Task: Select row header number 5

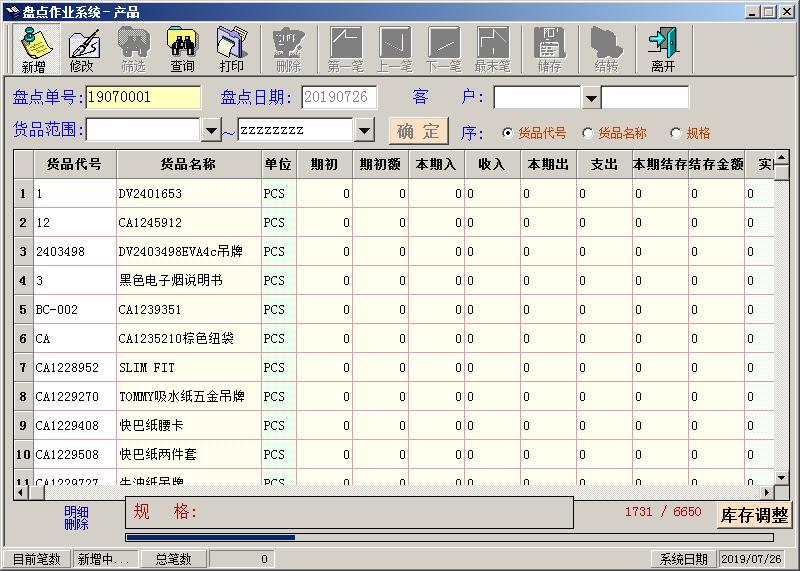Action: [x=23, y=309]
